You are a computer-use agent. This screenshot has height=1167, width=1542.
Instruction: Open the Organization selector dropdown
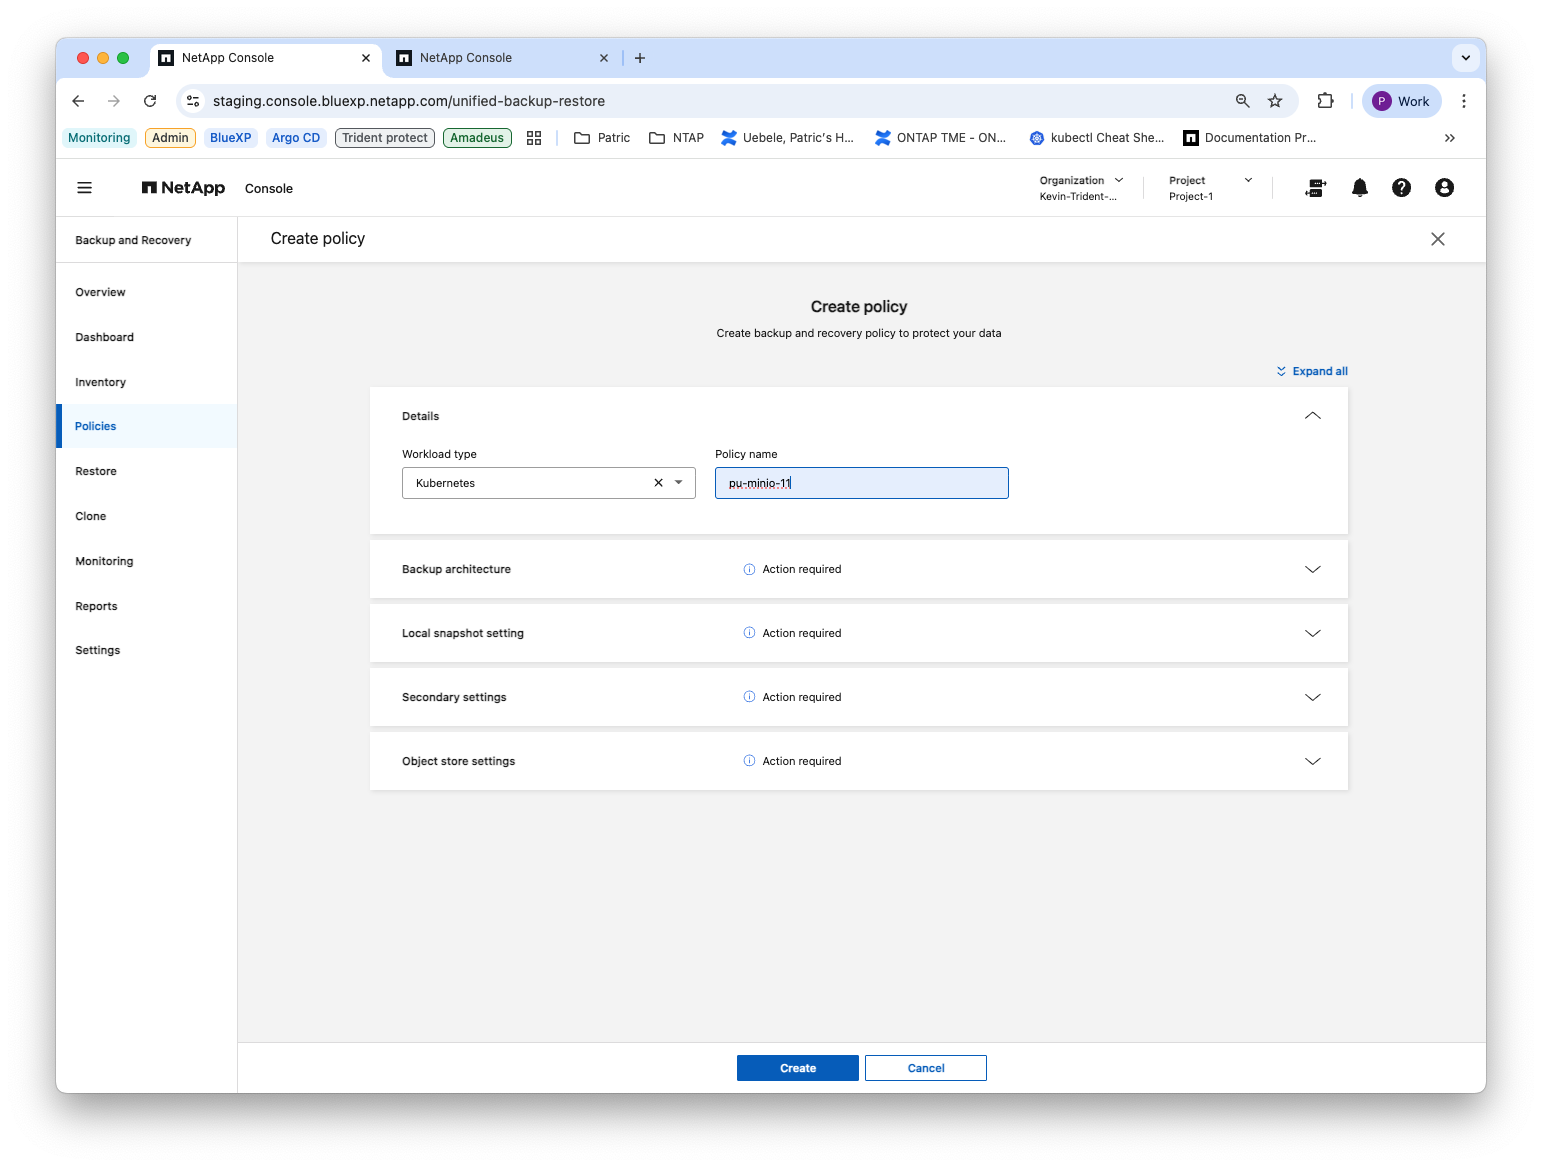coord(1082,188)
